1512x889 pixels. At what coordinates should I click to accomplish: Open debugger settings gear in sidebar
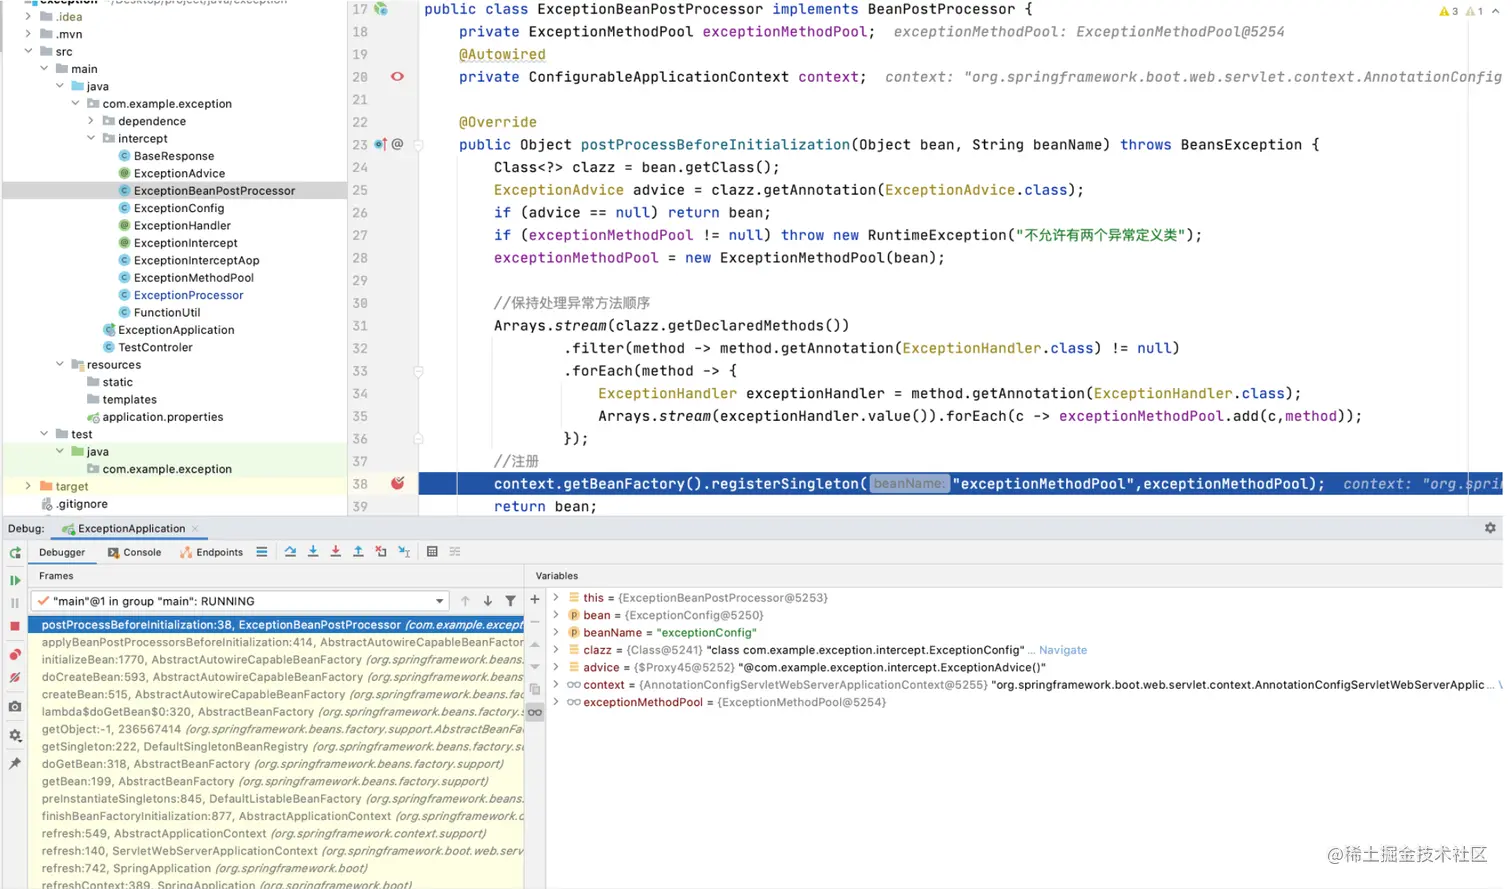click(15, 735)
